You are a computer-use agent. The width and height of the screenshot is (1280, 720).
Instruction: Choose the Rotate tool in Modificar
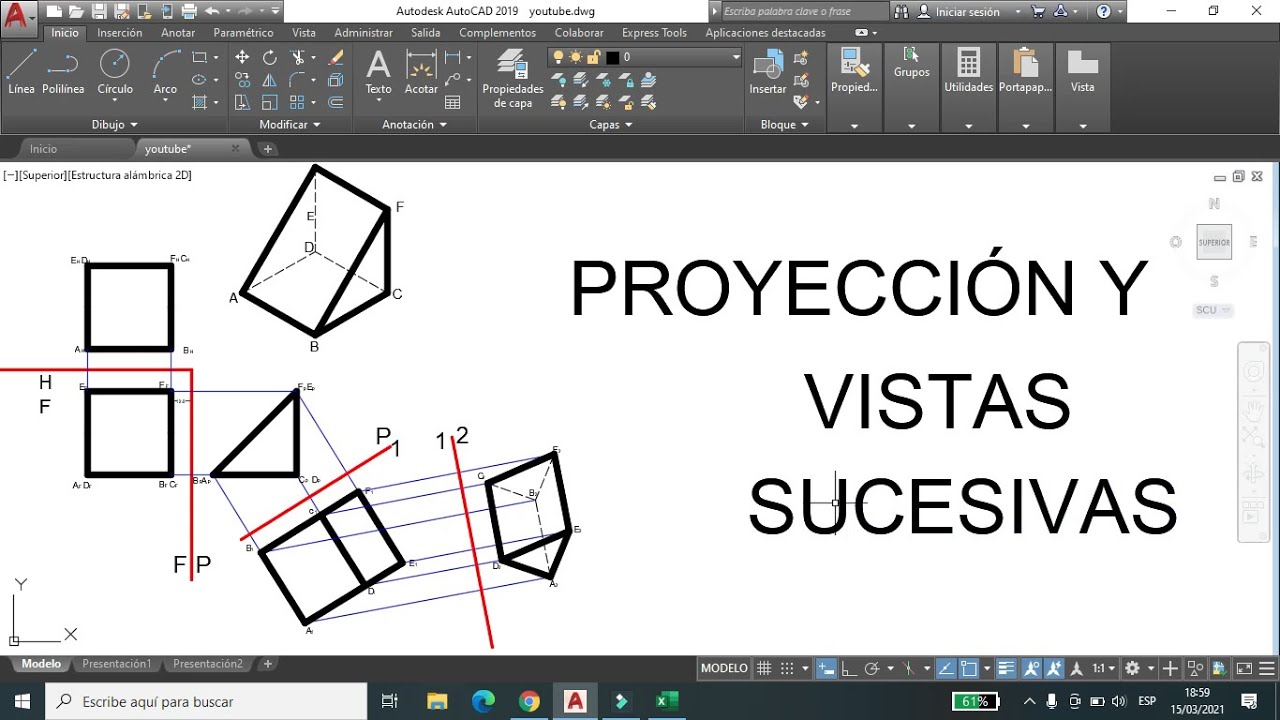point(269,57)
